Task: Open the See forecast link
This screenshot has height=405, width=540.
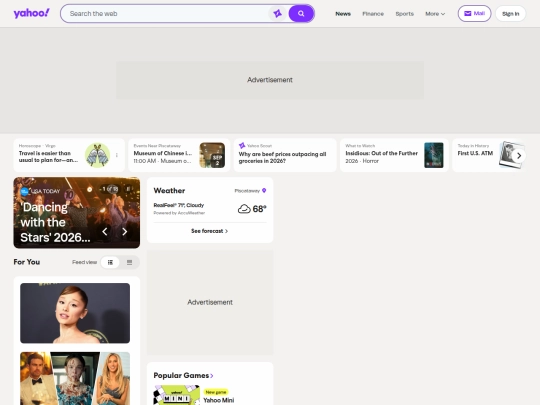Action: pyautogui.click(x=210, y=231)
